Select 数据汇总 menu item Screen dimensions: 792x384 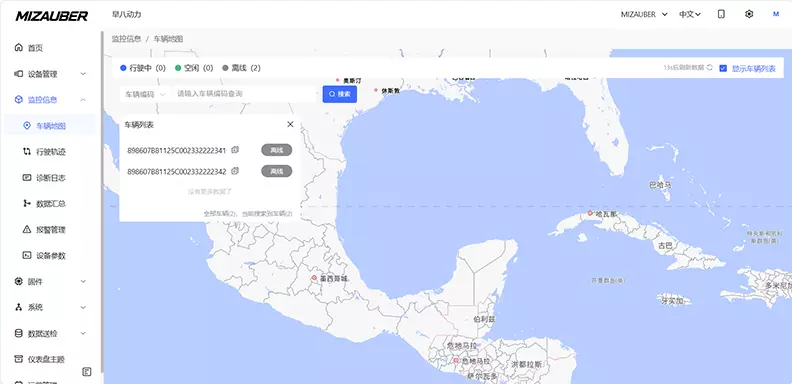51,204
